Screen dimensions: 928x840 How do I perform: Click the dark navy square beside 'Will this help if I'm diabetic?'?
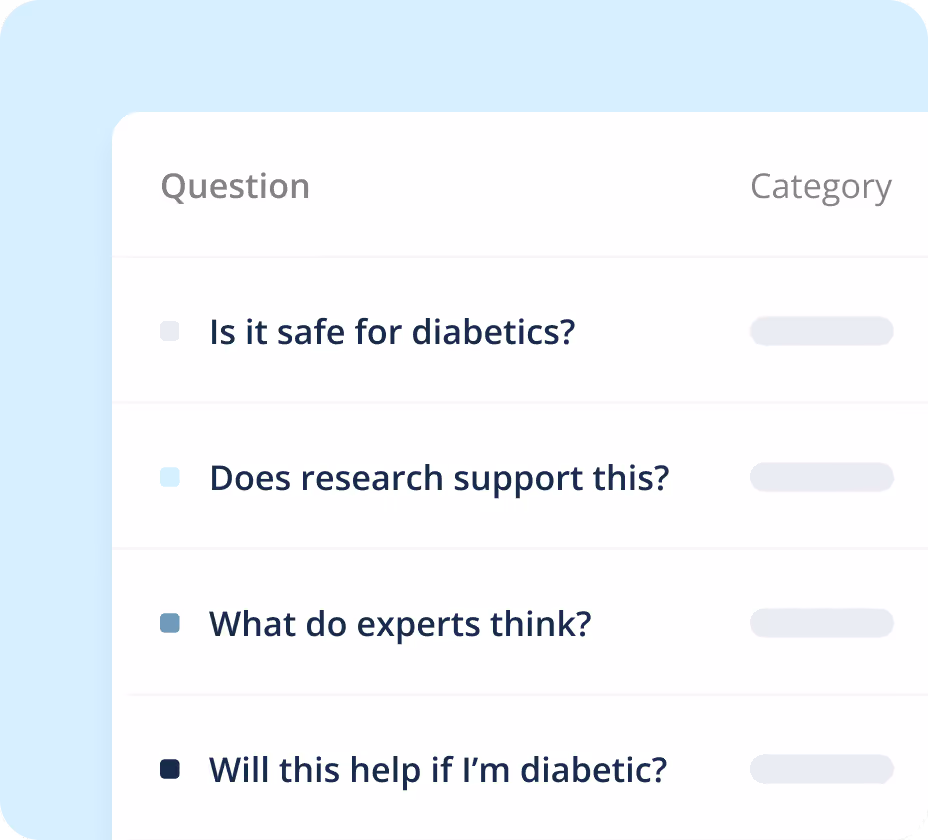click(x=170, y=769)
